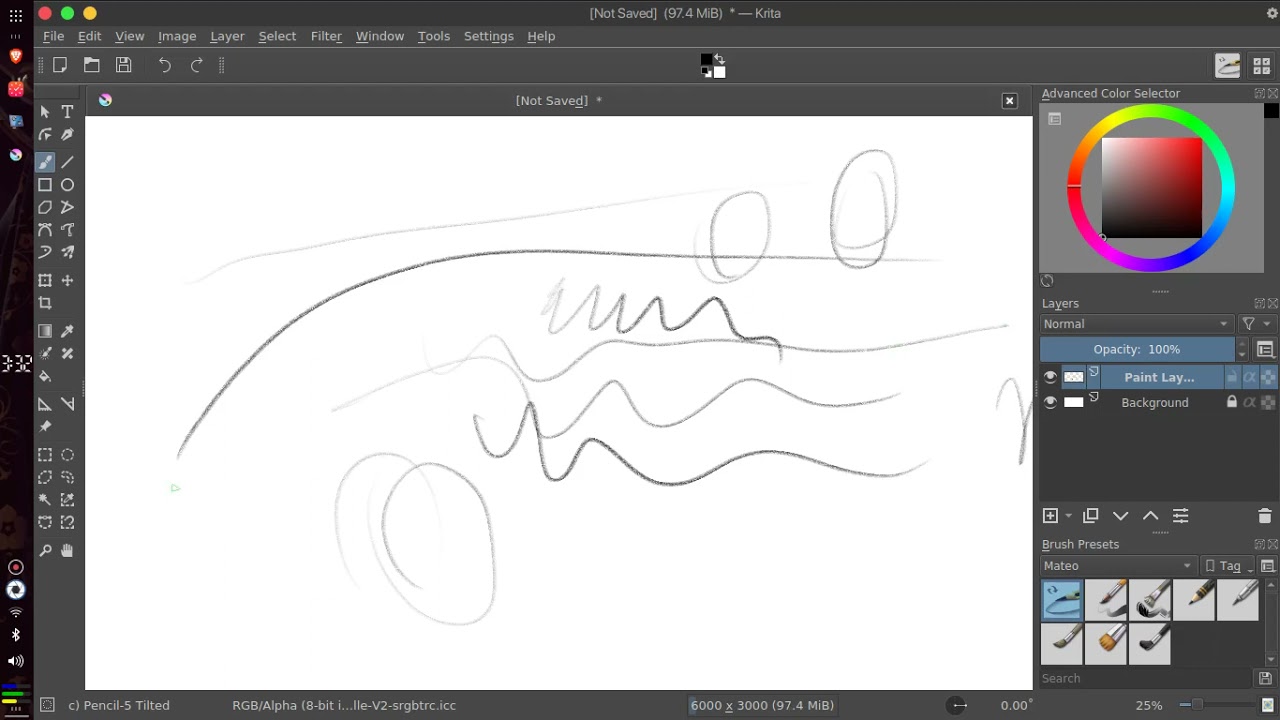
Task: Toggle the Background layer lock
Action: (1232, 402)
